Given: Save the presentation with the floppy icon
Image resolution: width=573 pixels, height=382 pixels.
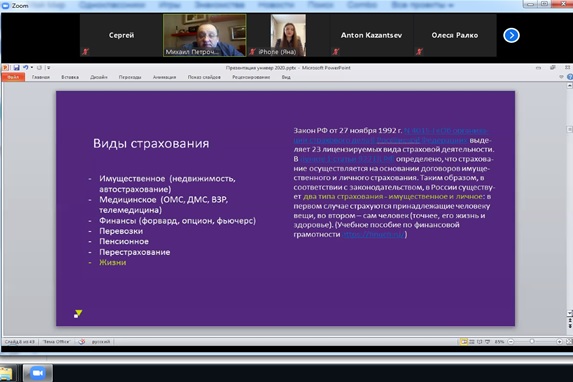Looking at the screenshot, I should pos(16,68).
